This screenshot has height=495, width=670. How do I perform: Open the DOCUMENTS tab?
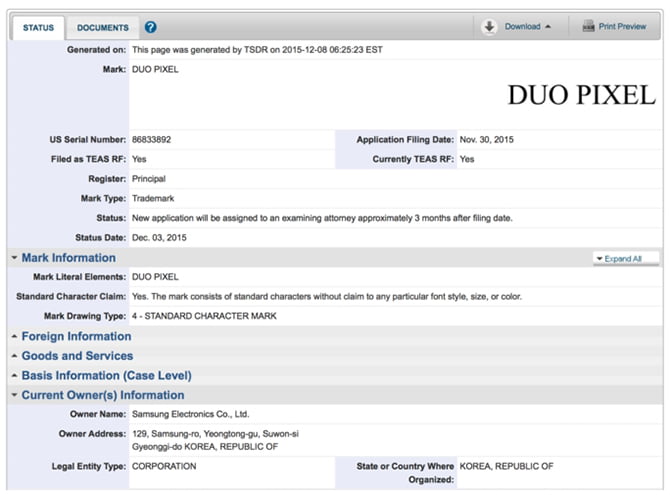103,28
